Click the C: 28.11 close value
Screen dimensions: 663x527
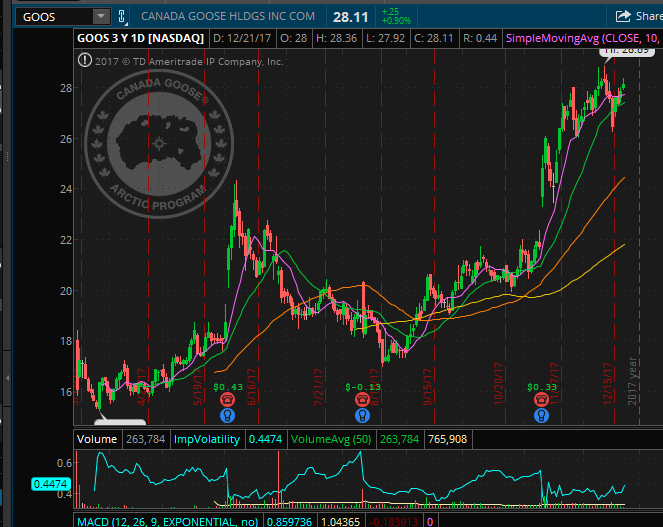coord(434,38)
